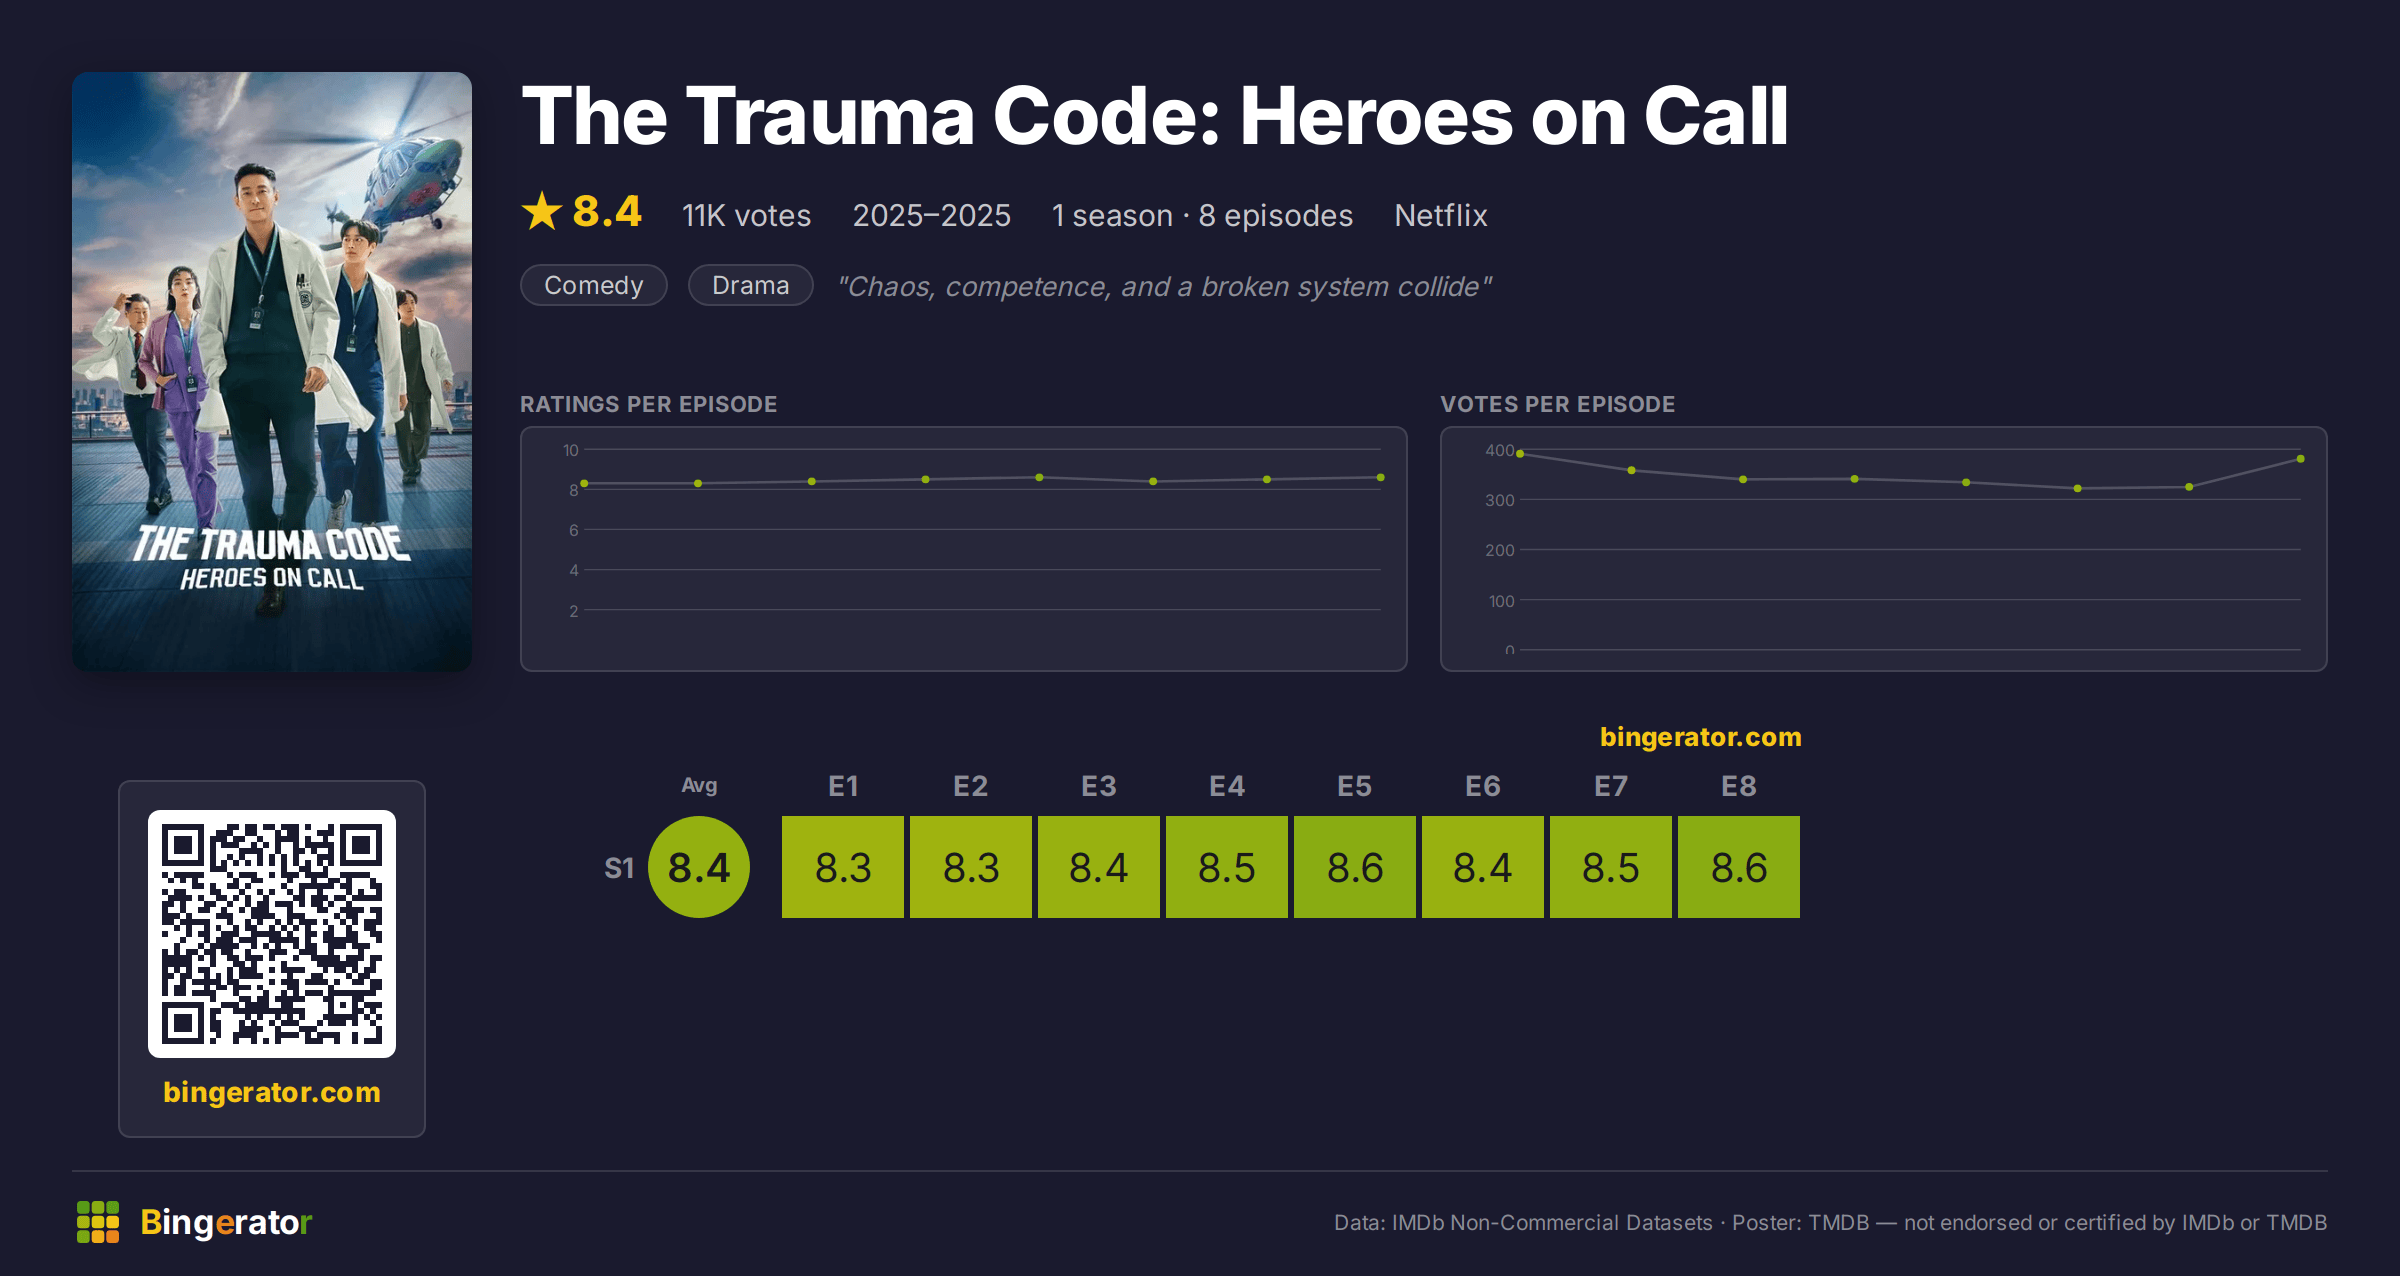Open the bingerator.com link under QR code
The height and width of the screenshot is (1276, 2400).
[x=272, y=1092]
